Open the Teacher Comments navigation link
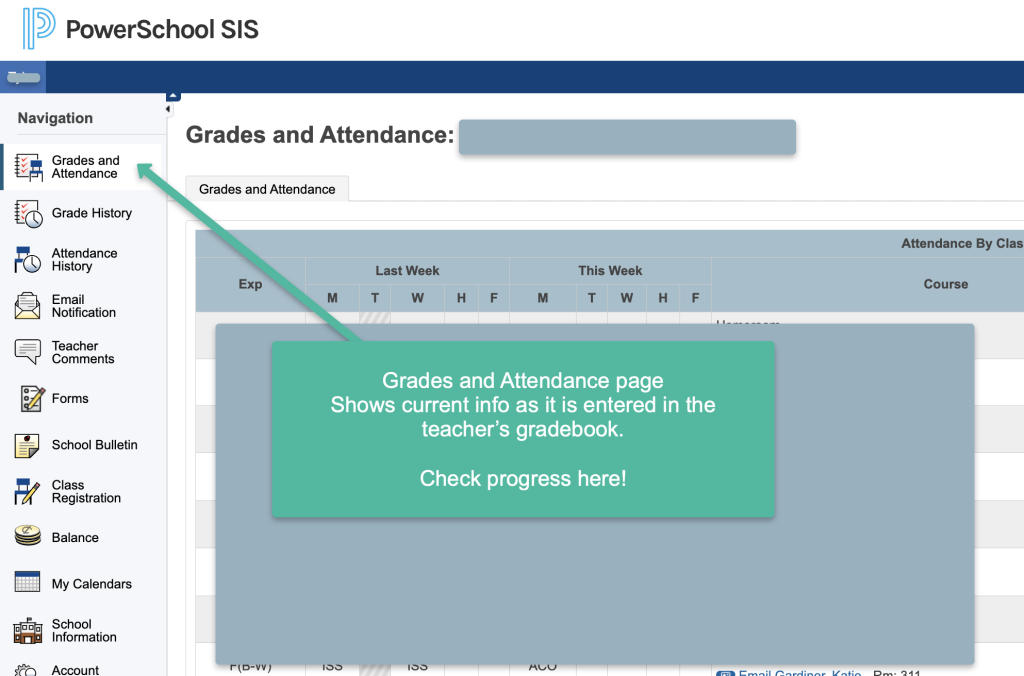Screen dimensions: 1024x676 point(83,352)
